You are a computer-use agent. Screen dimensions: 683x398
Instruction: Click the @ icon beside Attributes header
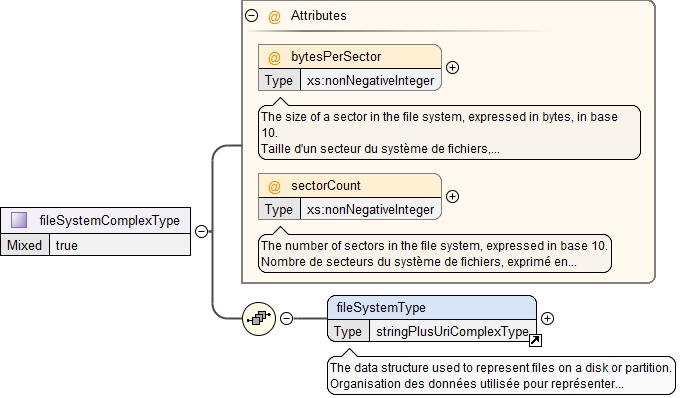(274, 17)
